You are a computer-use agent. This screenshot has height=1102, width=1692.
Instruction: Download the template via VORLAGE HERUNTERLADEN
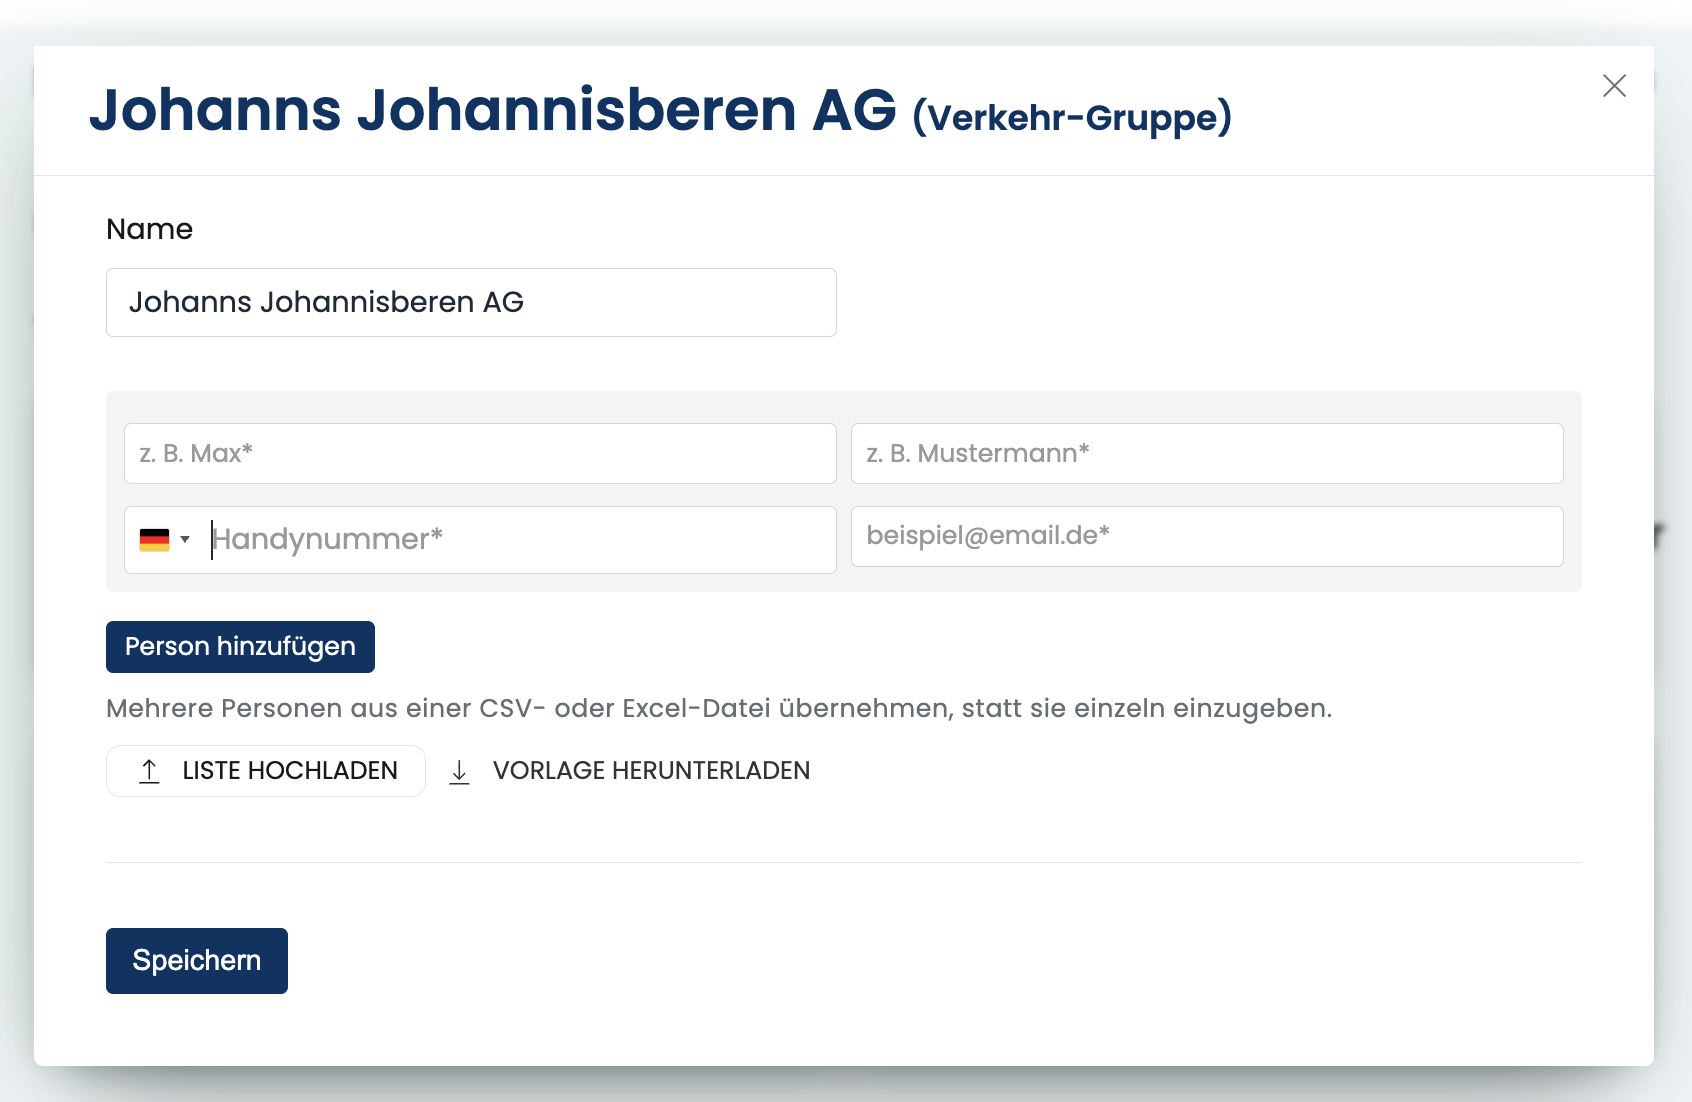tap(630, 771)
